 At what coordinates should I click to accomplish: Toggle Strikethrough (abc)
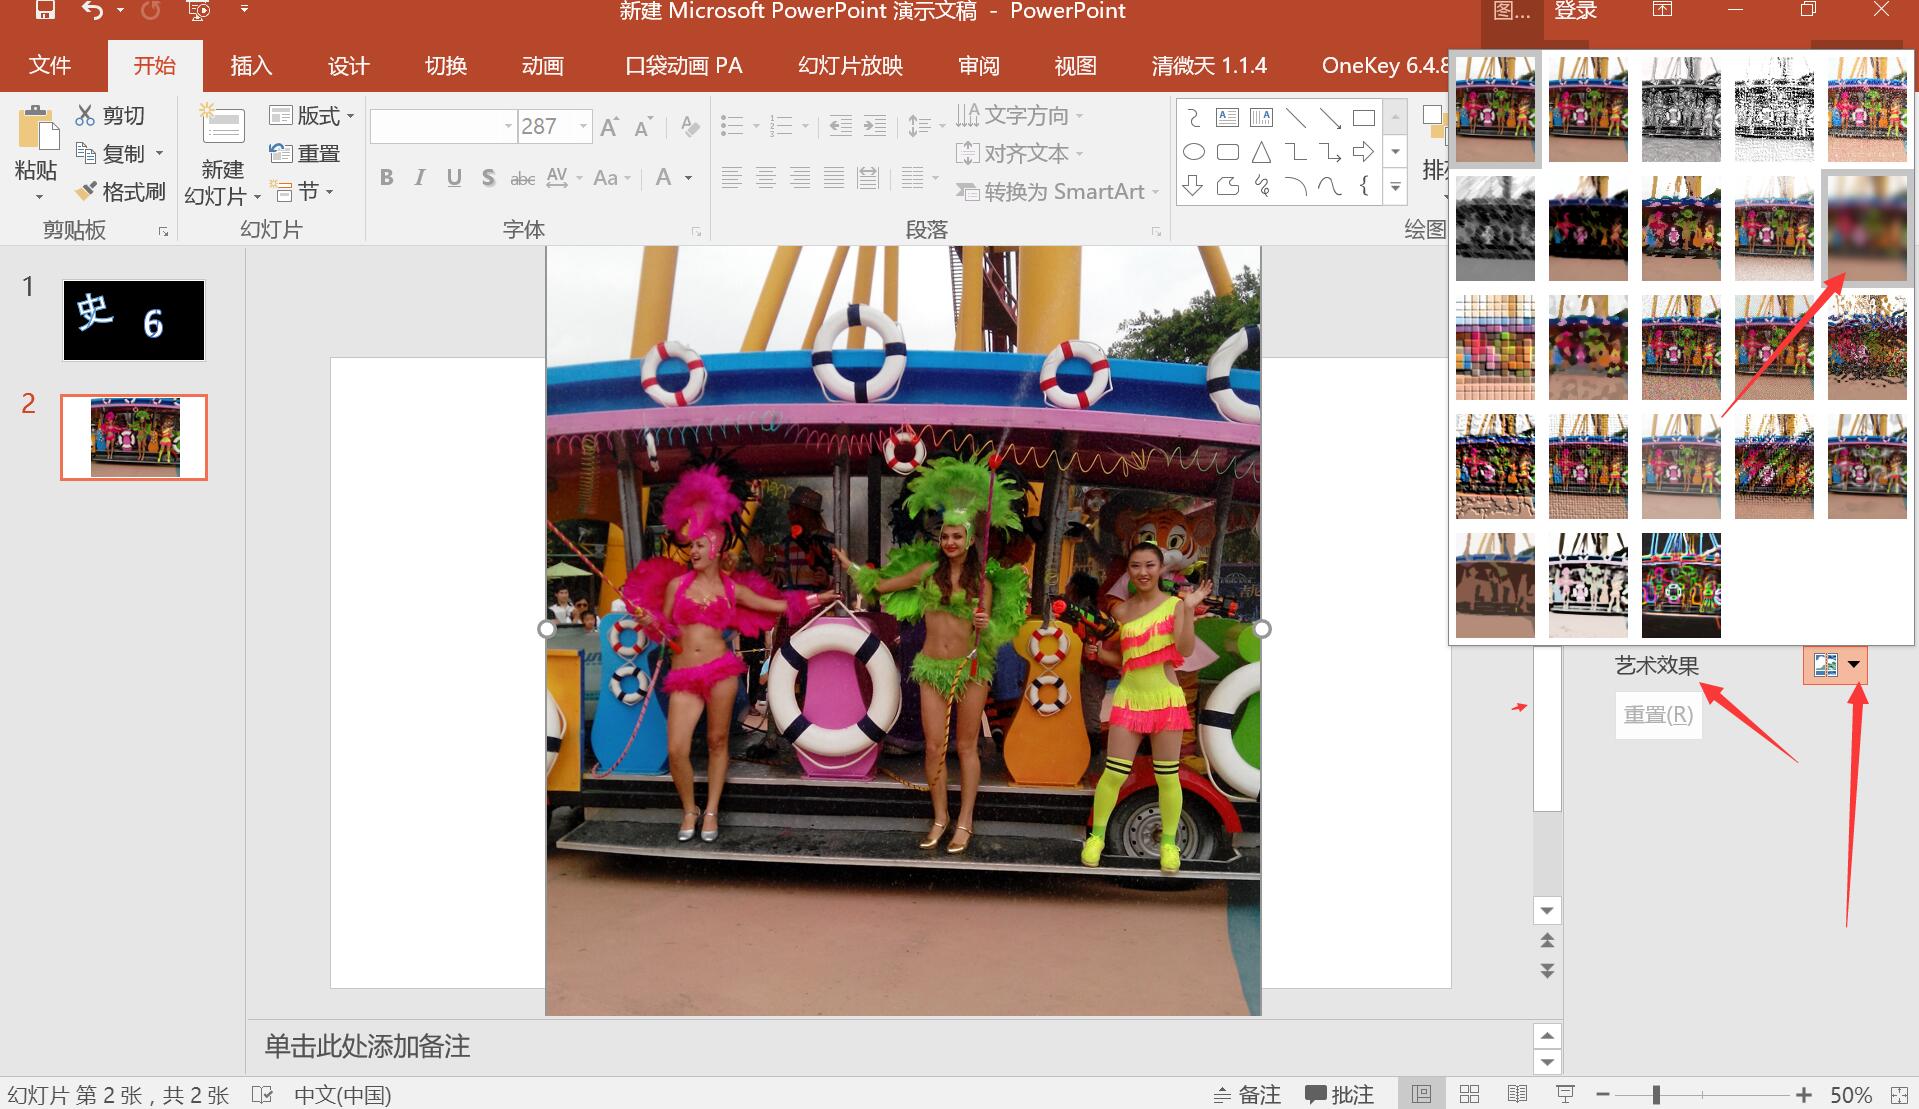point(522,178)
